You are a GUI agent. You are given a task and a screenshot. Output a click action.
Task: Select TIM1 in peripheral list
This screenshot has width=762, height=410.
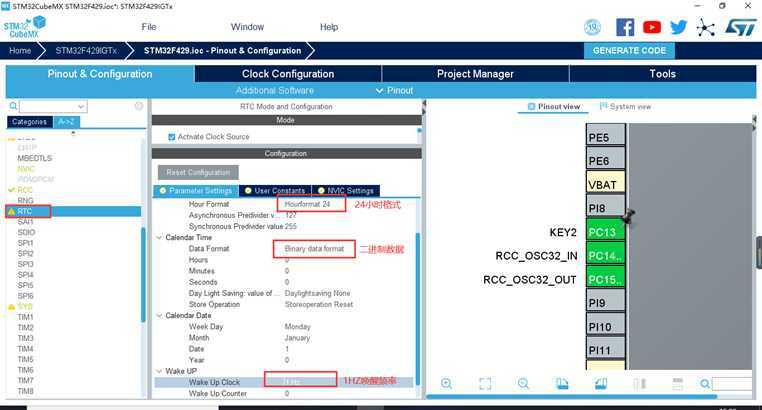coord(25,317)
